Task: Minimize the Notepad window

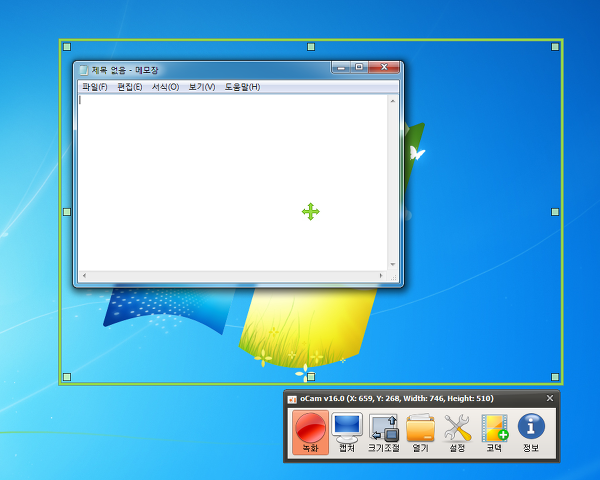Action: [x=341, y=67]
